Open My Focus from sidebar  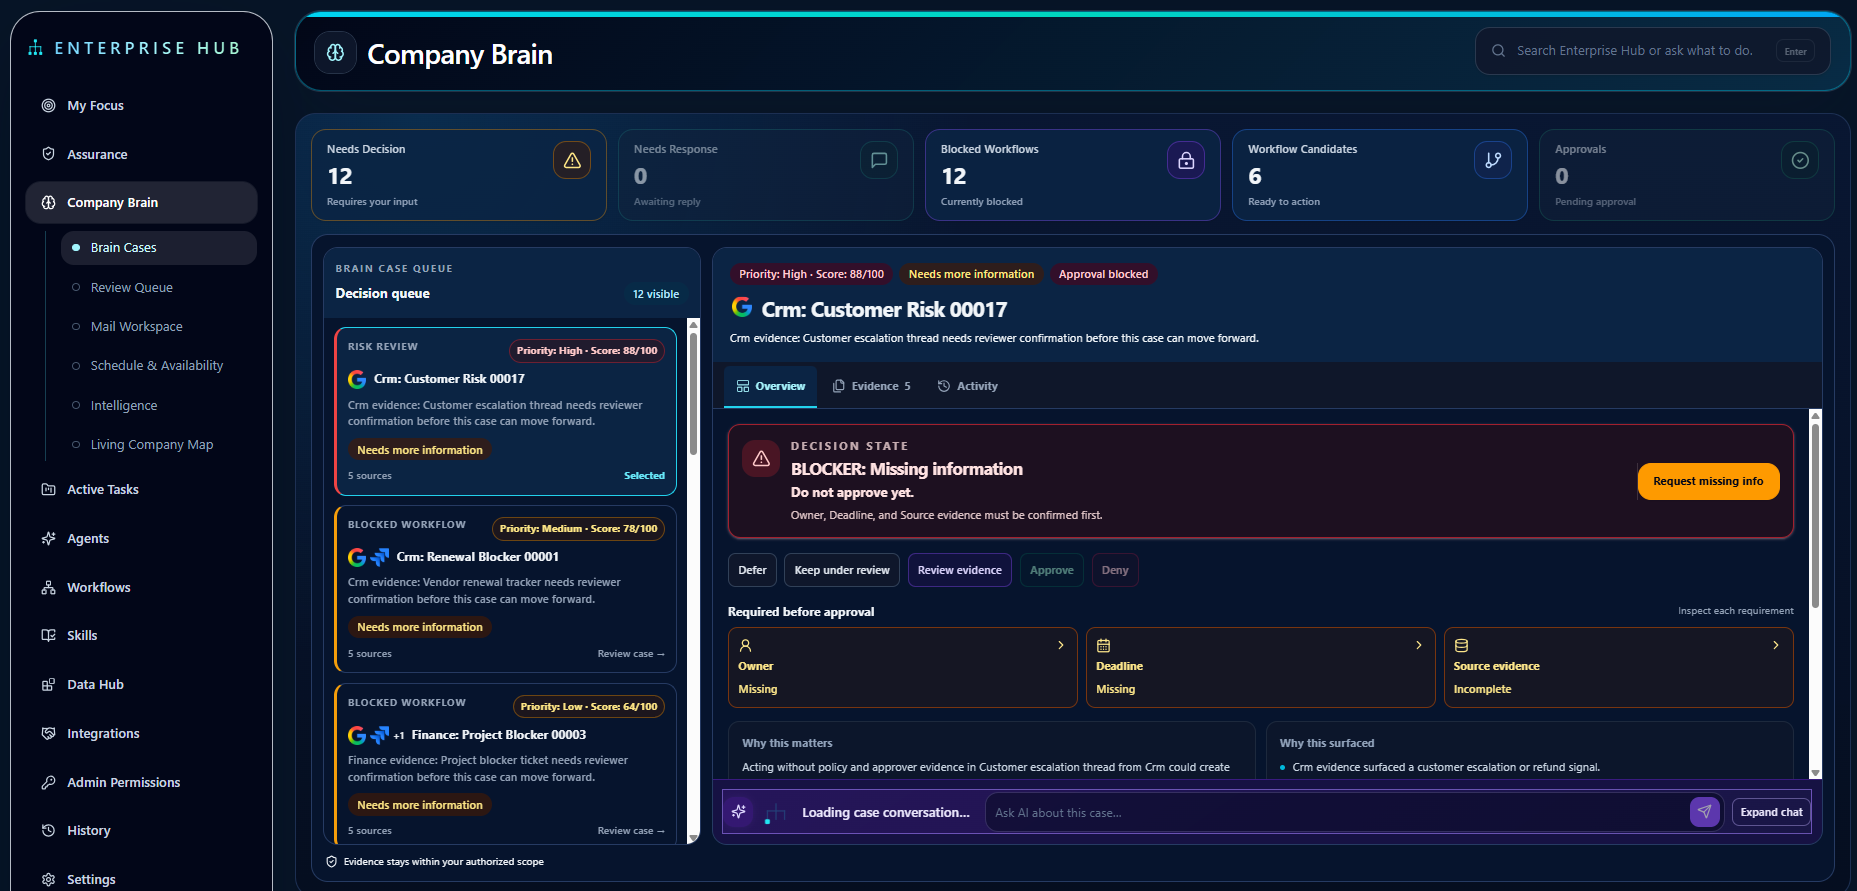[x=141, y=105]
